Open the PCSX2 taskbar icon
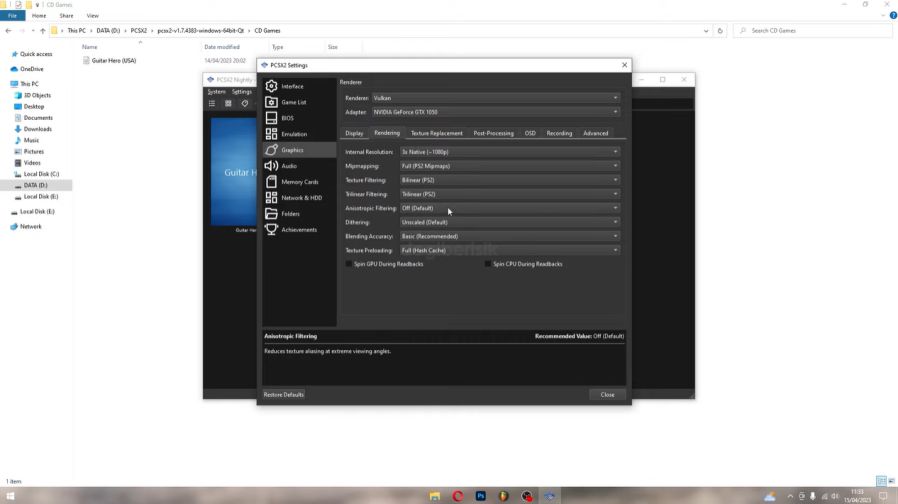 (549, 496)
